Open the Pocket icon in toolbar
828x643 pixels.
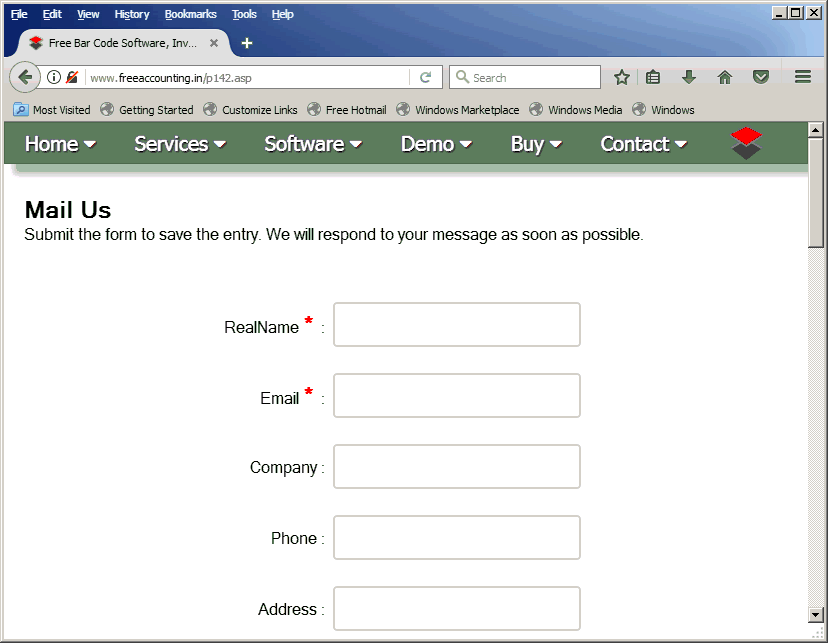(761, 77)
